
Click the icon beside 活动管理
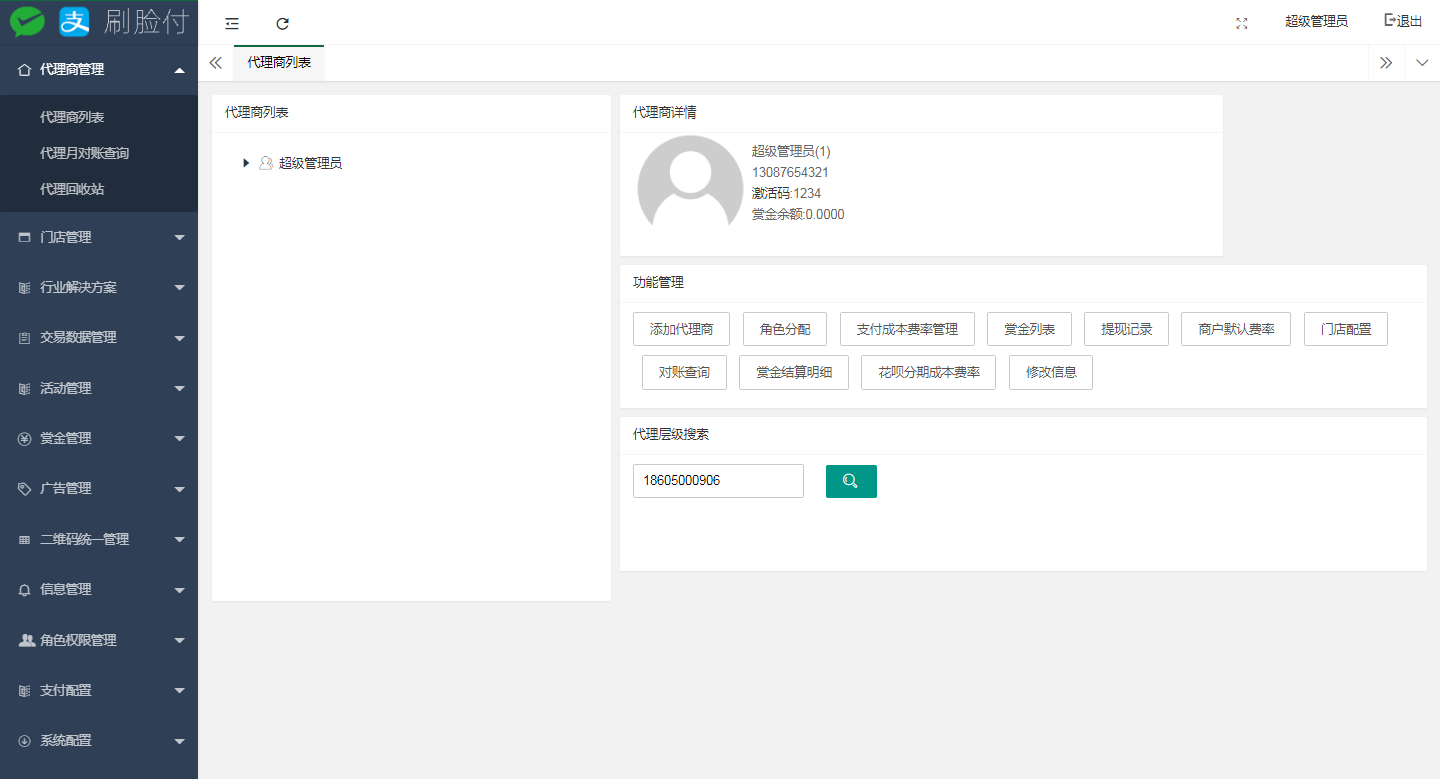pos(25,388)
